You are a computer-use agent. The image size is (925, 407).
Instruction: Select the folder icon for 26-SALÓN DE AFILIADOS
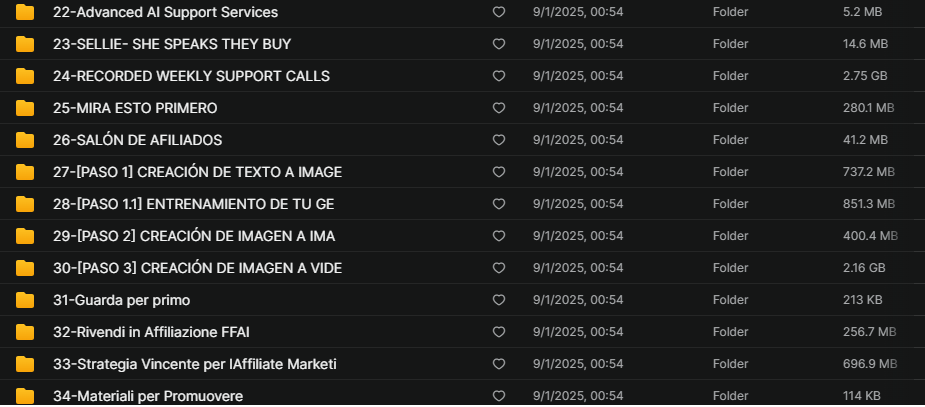(25, 140)
